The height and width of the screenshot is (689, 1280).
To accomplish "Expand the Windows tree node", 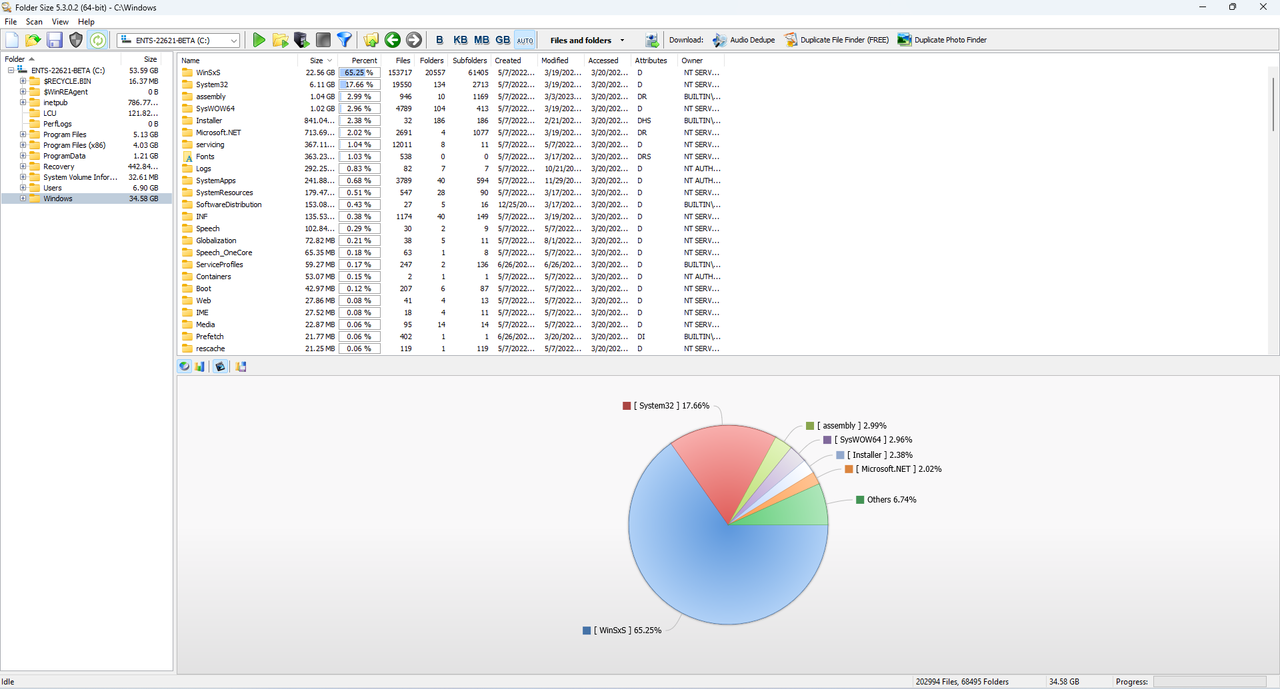I will [x=23, y=198].
